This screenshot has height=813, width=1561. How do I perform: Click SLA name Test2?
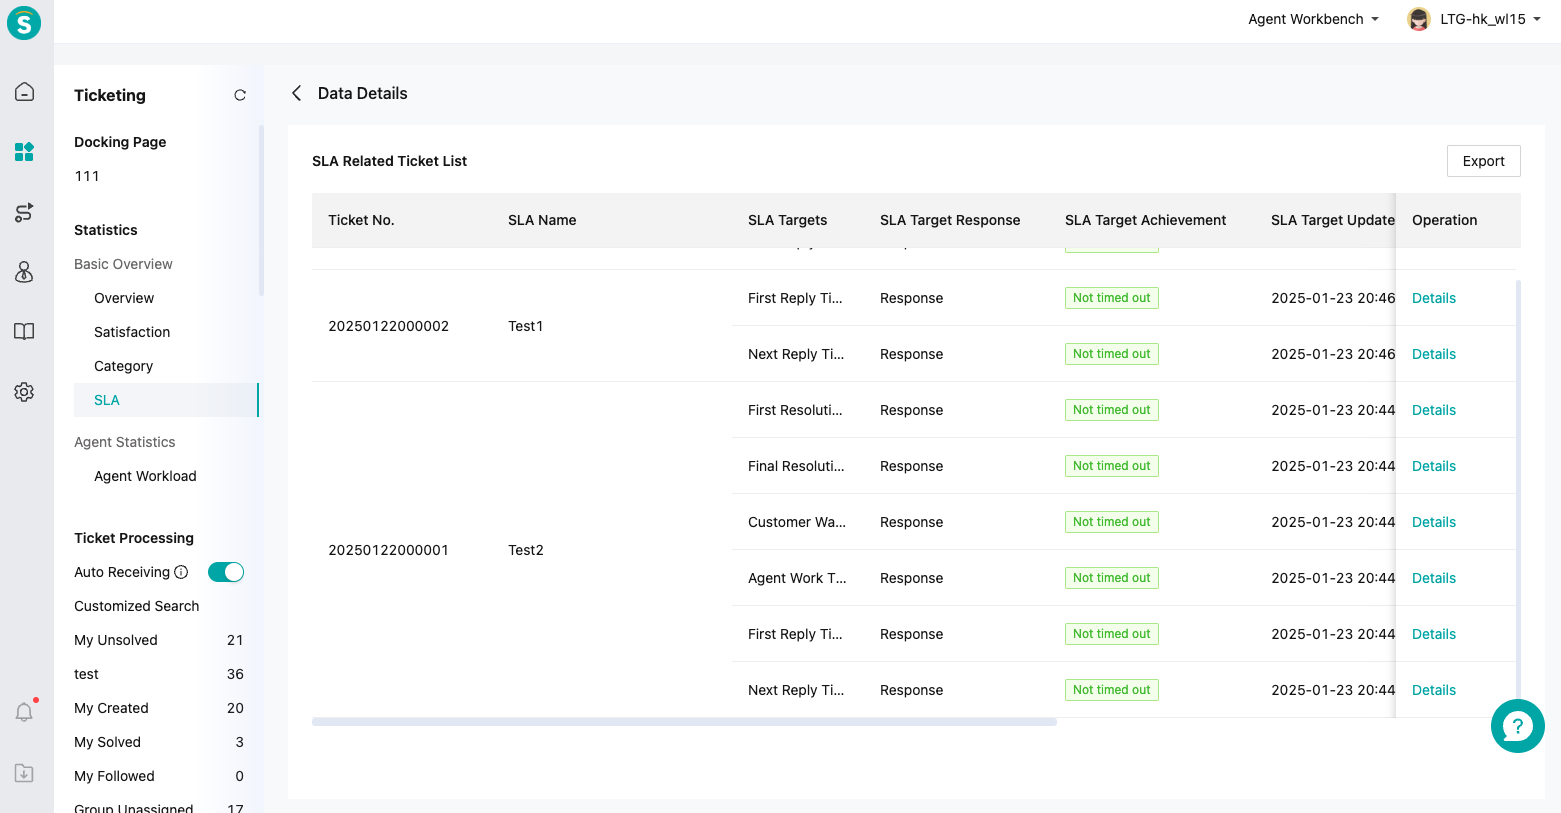point(526,550)
